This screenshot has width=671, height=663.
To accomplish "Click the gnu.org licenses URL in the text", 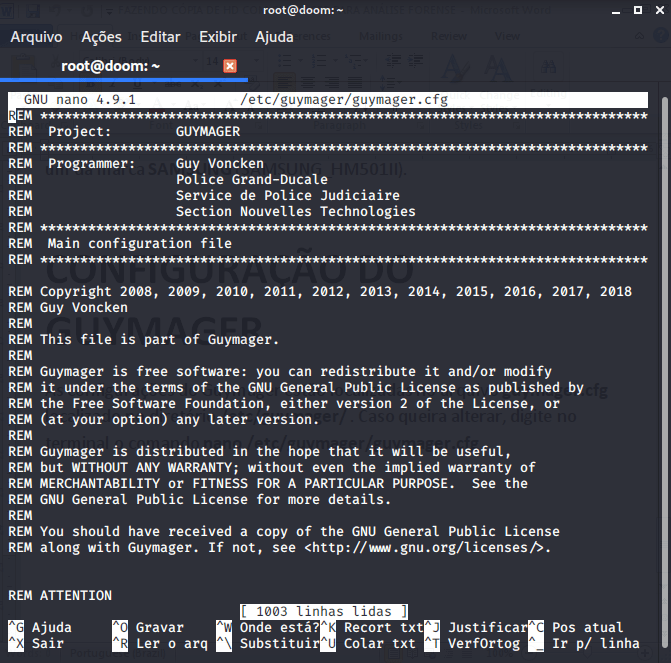I will pyautogui.click(x=427, y=548).
